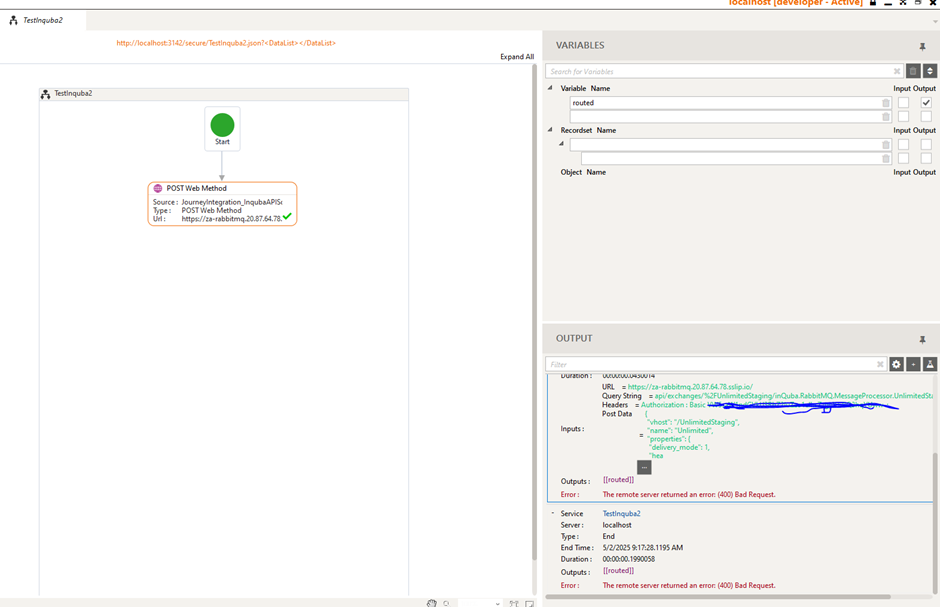Open the TestInquba2 service link in Output
The width and height of the screenshot is (940, 607).
[x=621, y=514]
